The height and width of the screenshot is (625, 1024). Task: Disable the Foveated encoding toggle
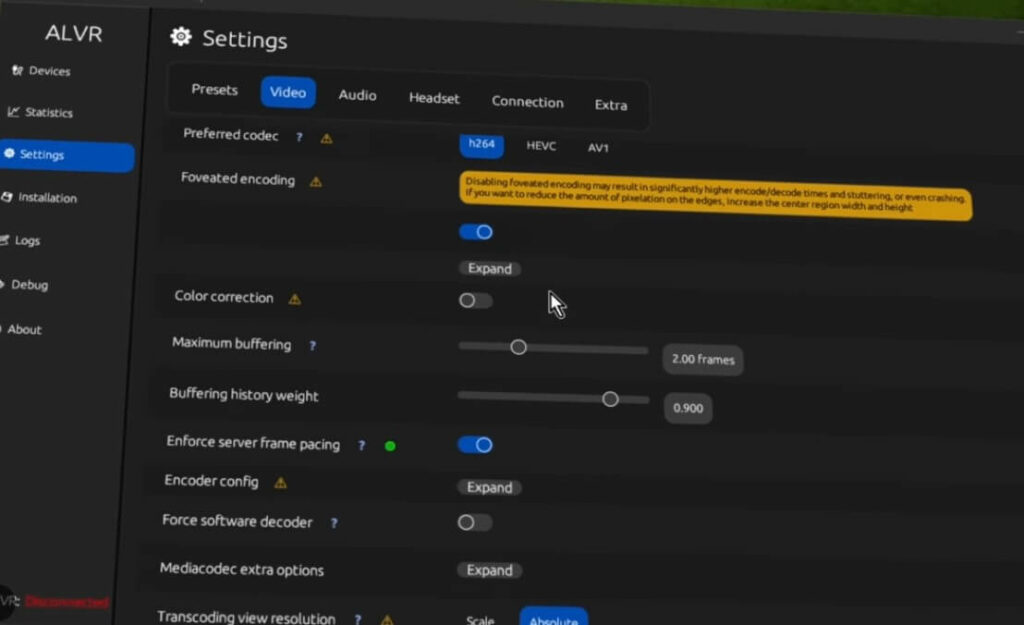(x=476, y=232)
